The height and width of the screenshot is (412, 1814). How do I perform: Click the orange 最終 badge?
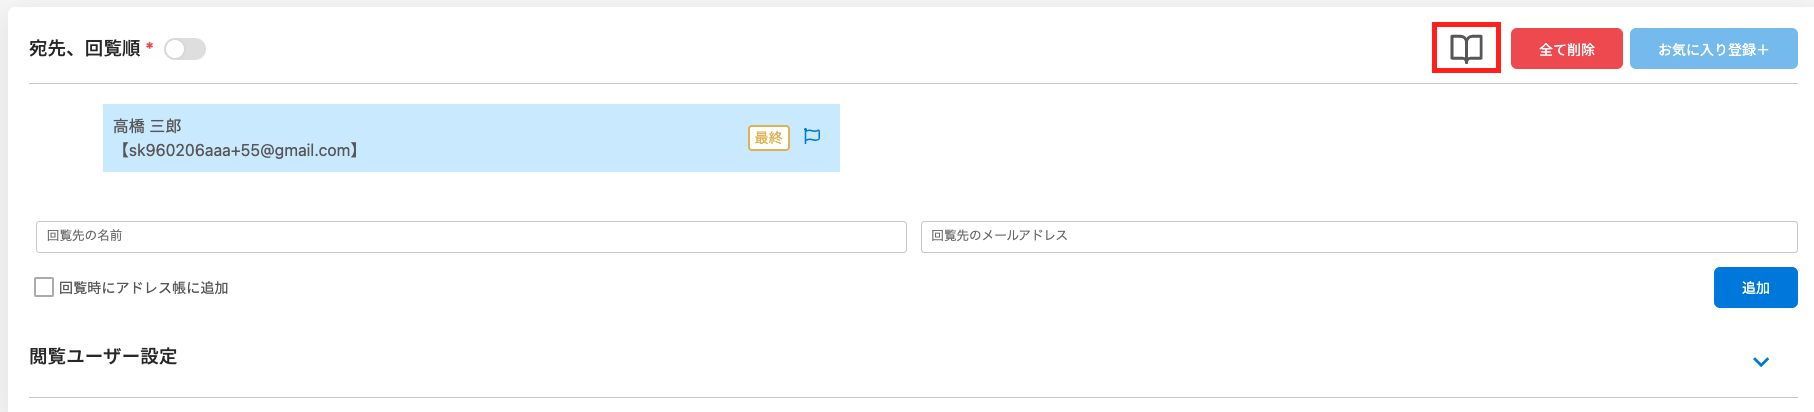click(769, 138)
